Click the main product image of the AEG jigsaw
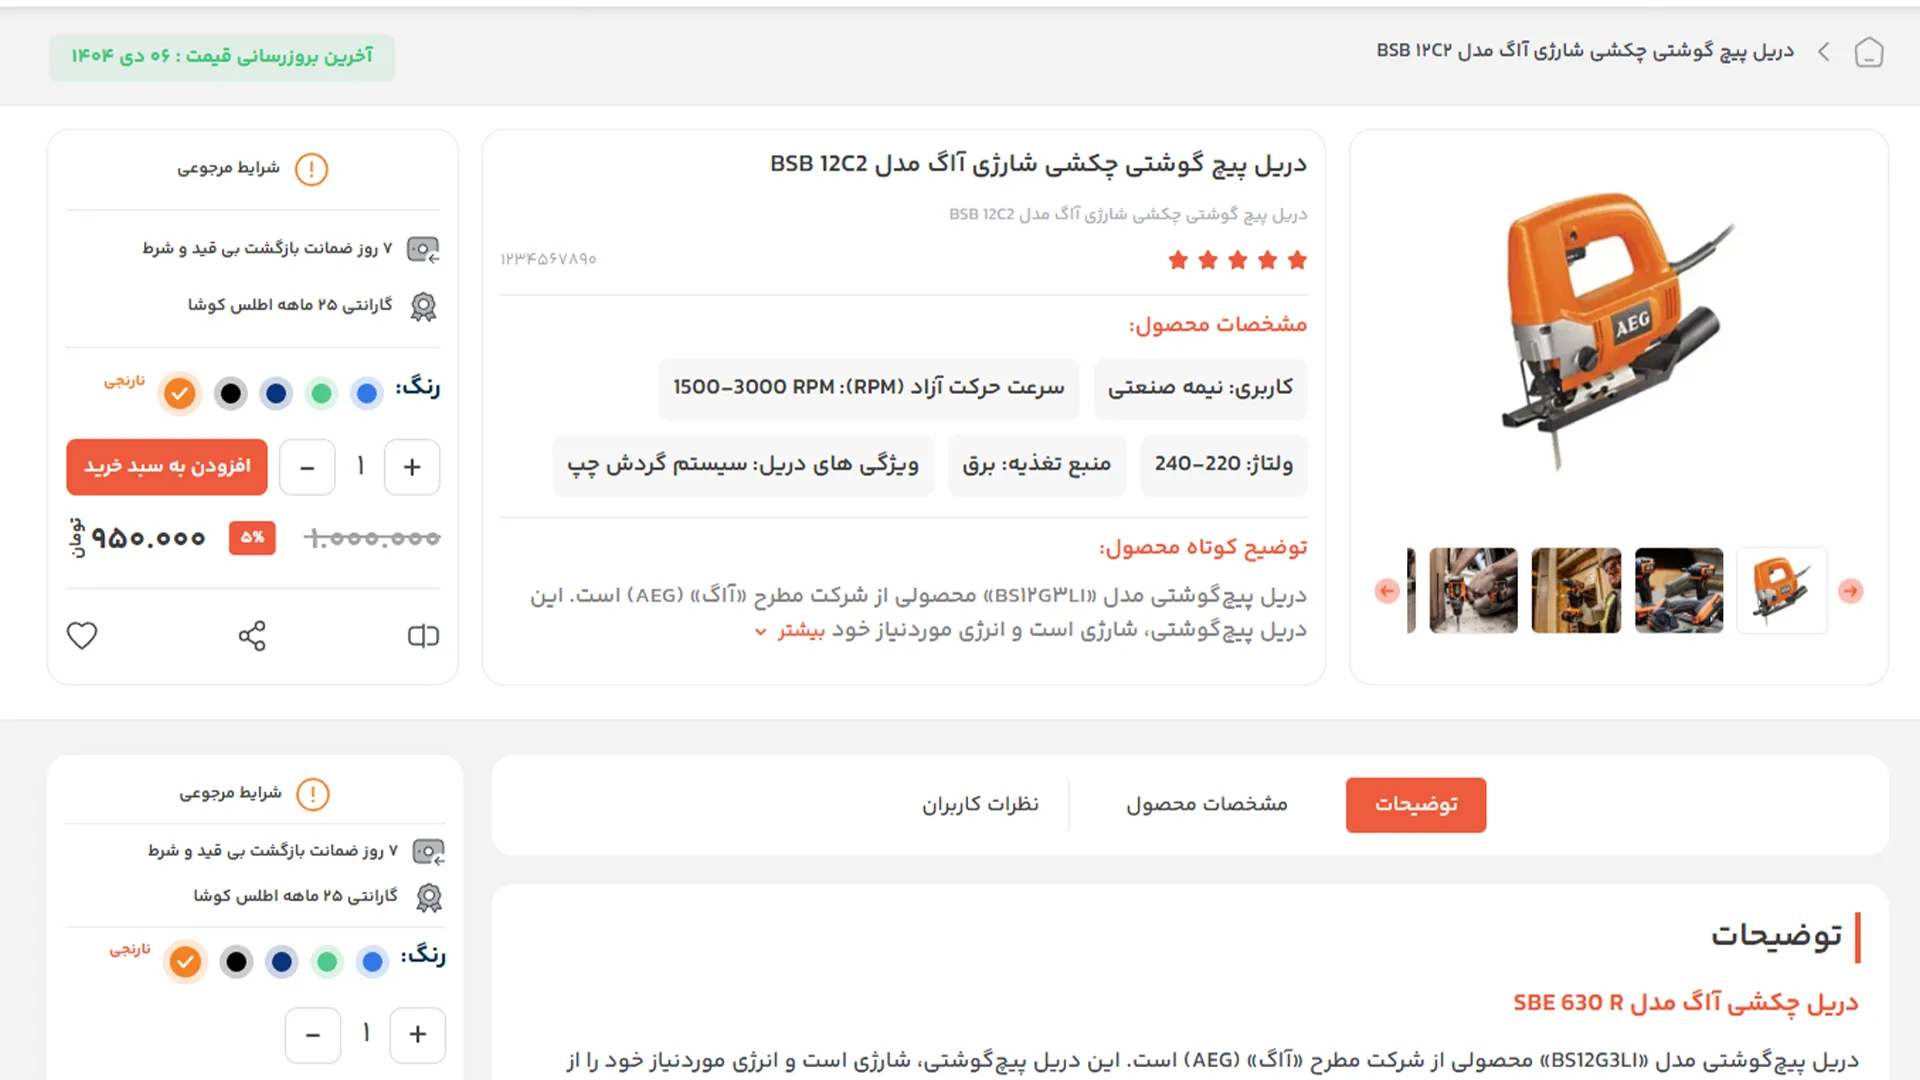This screenshot has height=1080, width=1920. pyautogui.click(x=1618, y=330)
